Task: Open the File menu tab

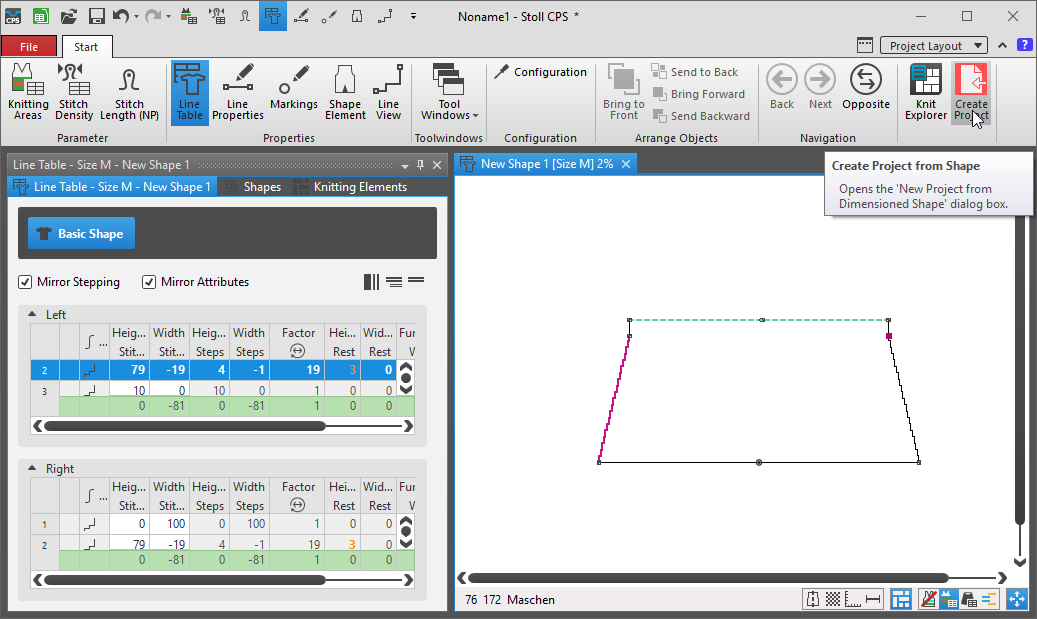Action: [x=29, y=47]
